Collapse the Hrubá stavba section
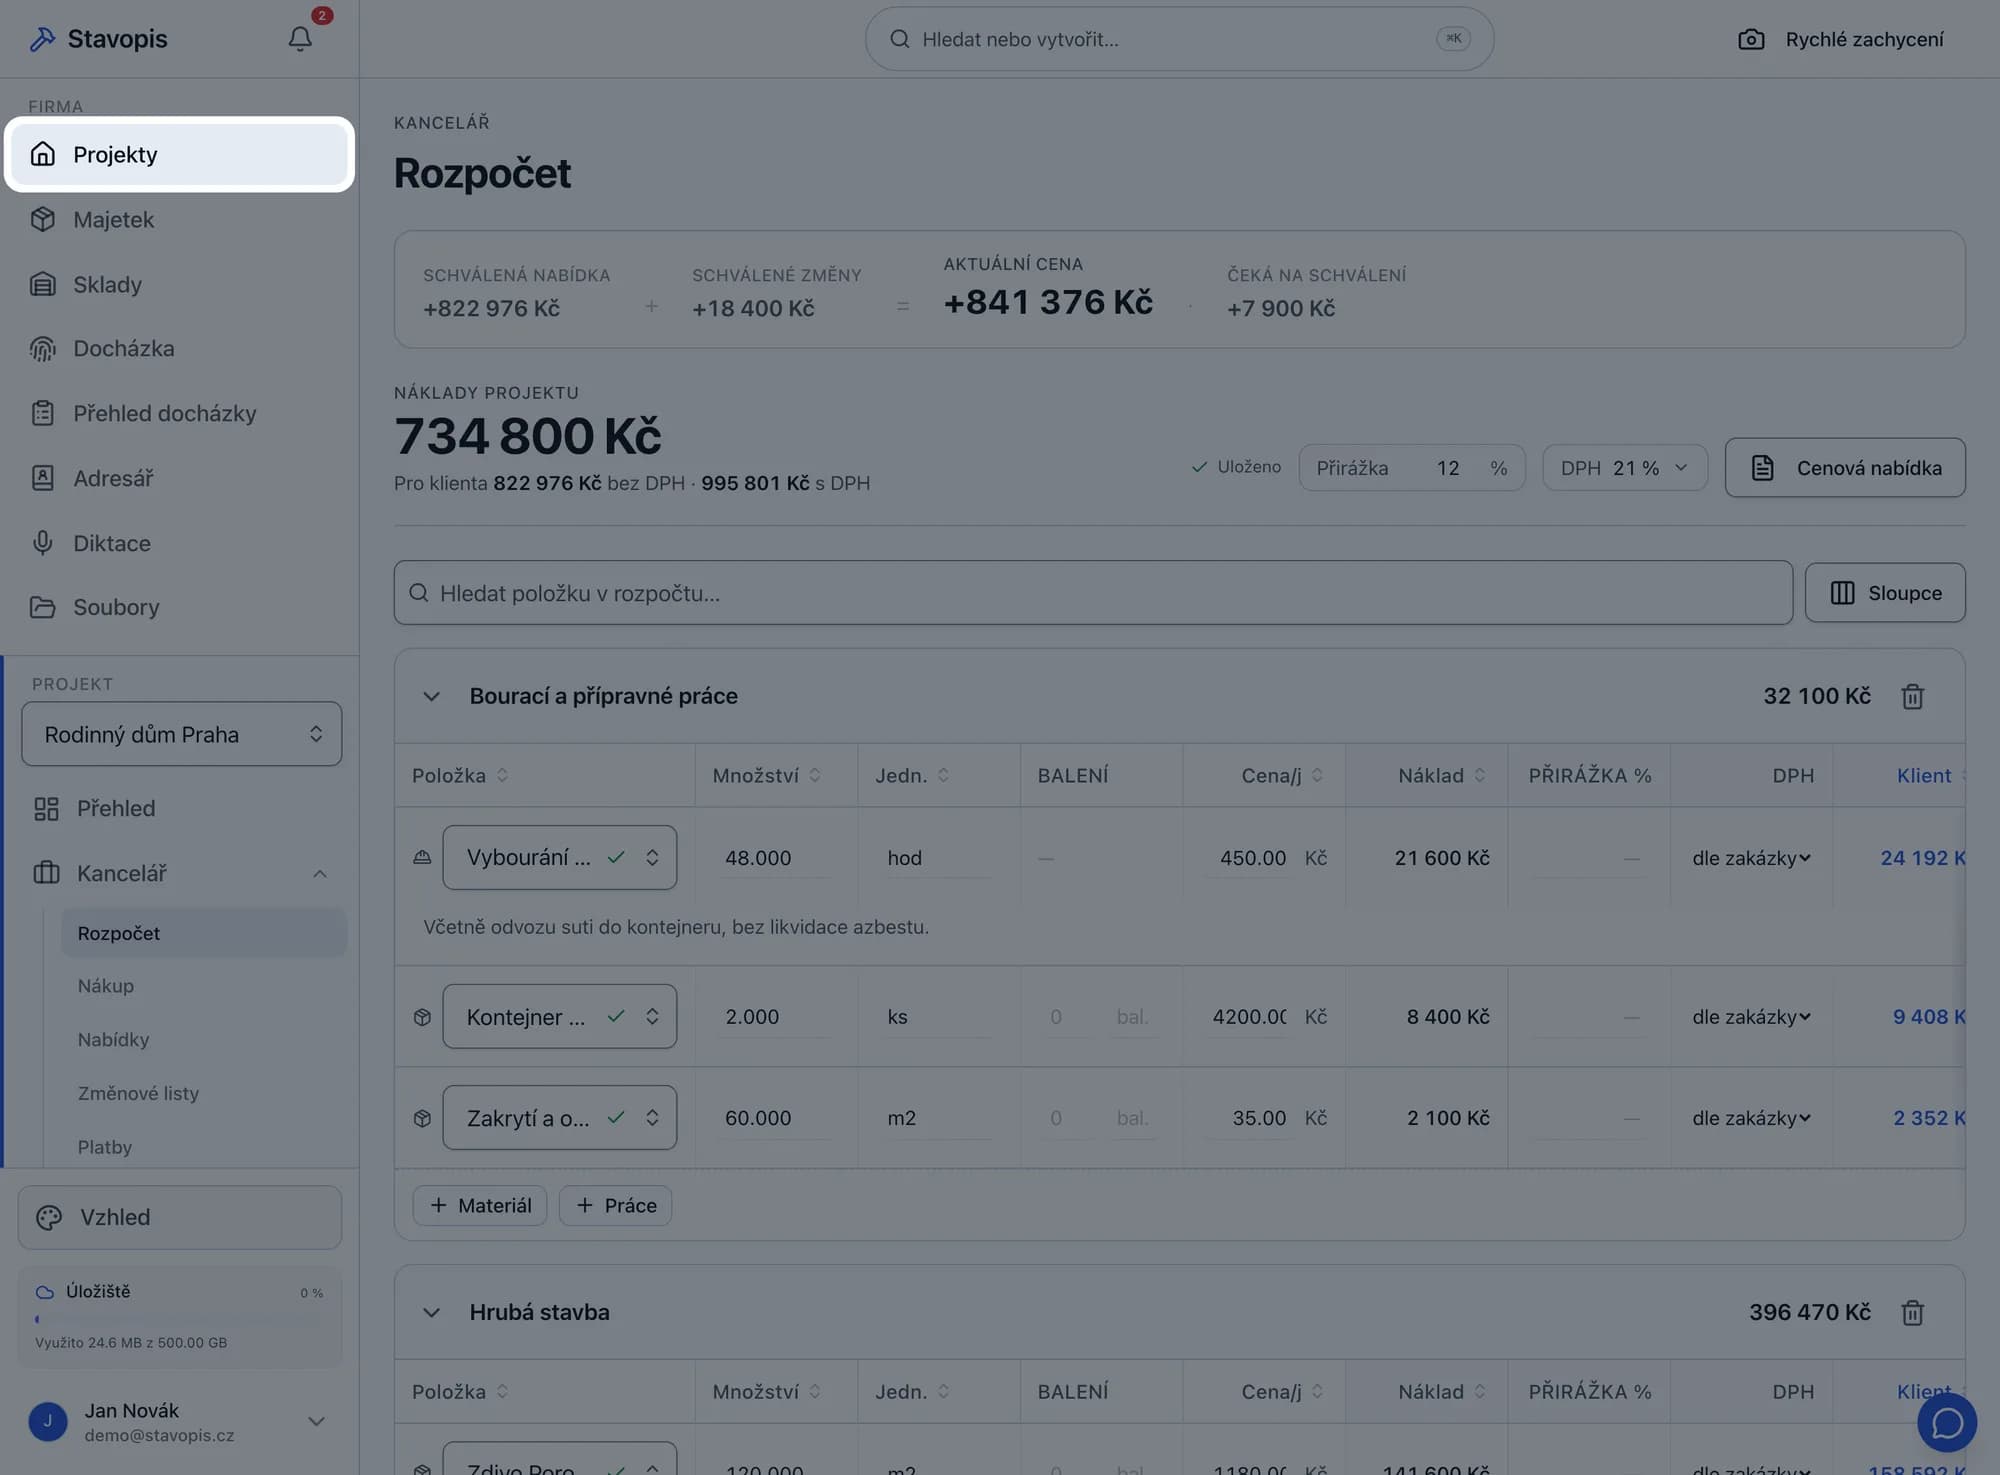Screen dimensions: 2000x1475 coord(431,1312)
